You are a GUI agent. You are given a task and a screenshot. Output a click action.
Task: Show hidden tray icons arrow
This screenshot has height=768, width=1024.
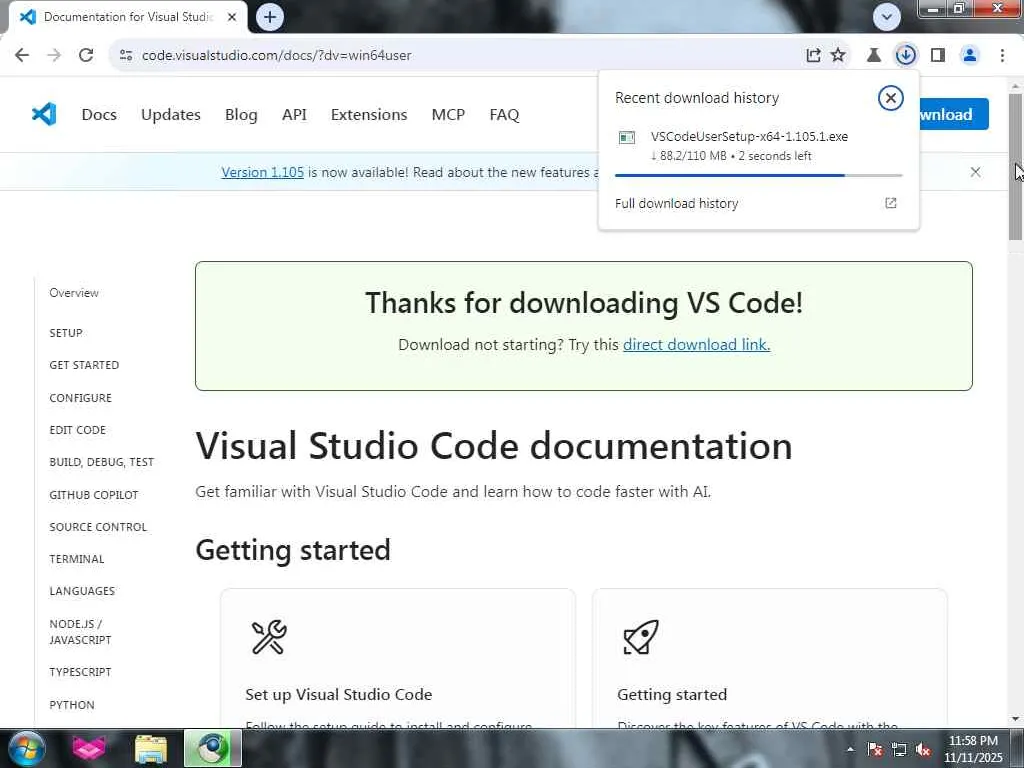tap(850, 749)
